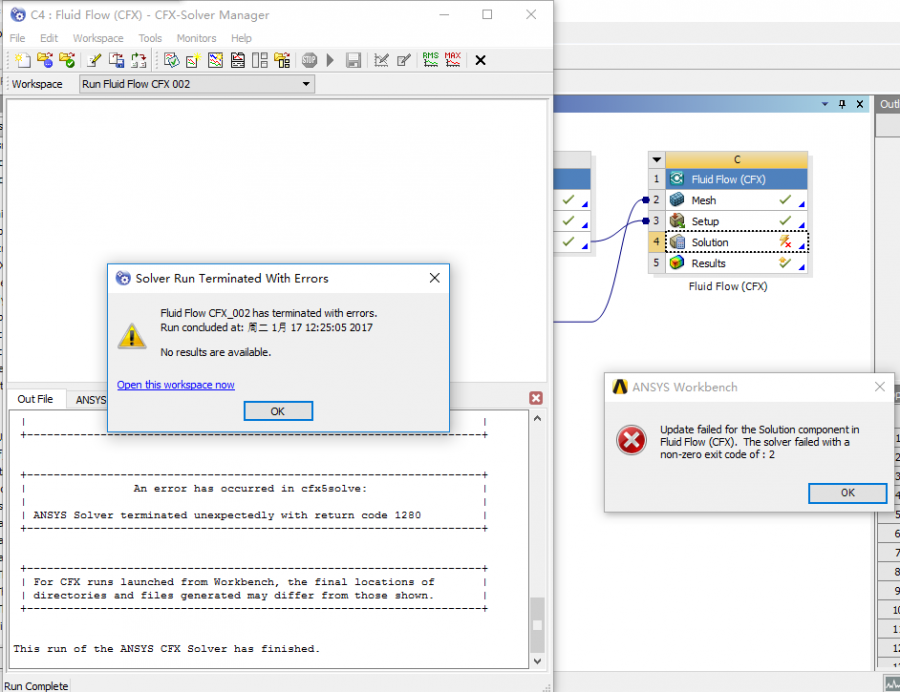Click the Backup Run save icon

pos(353,60)
